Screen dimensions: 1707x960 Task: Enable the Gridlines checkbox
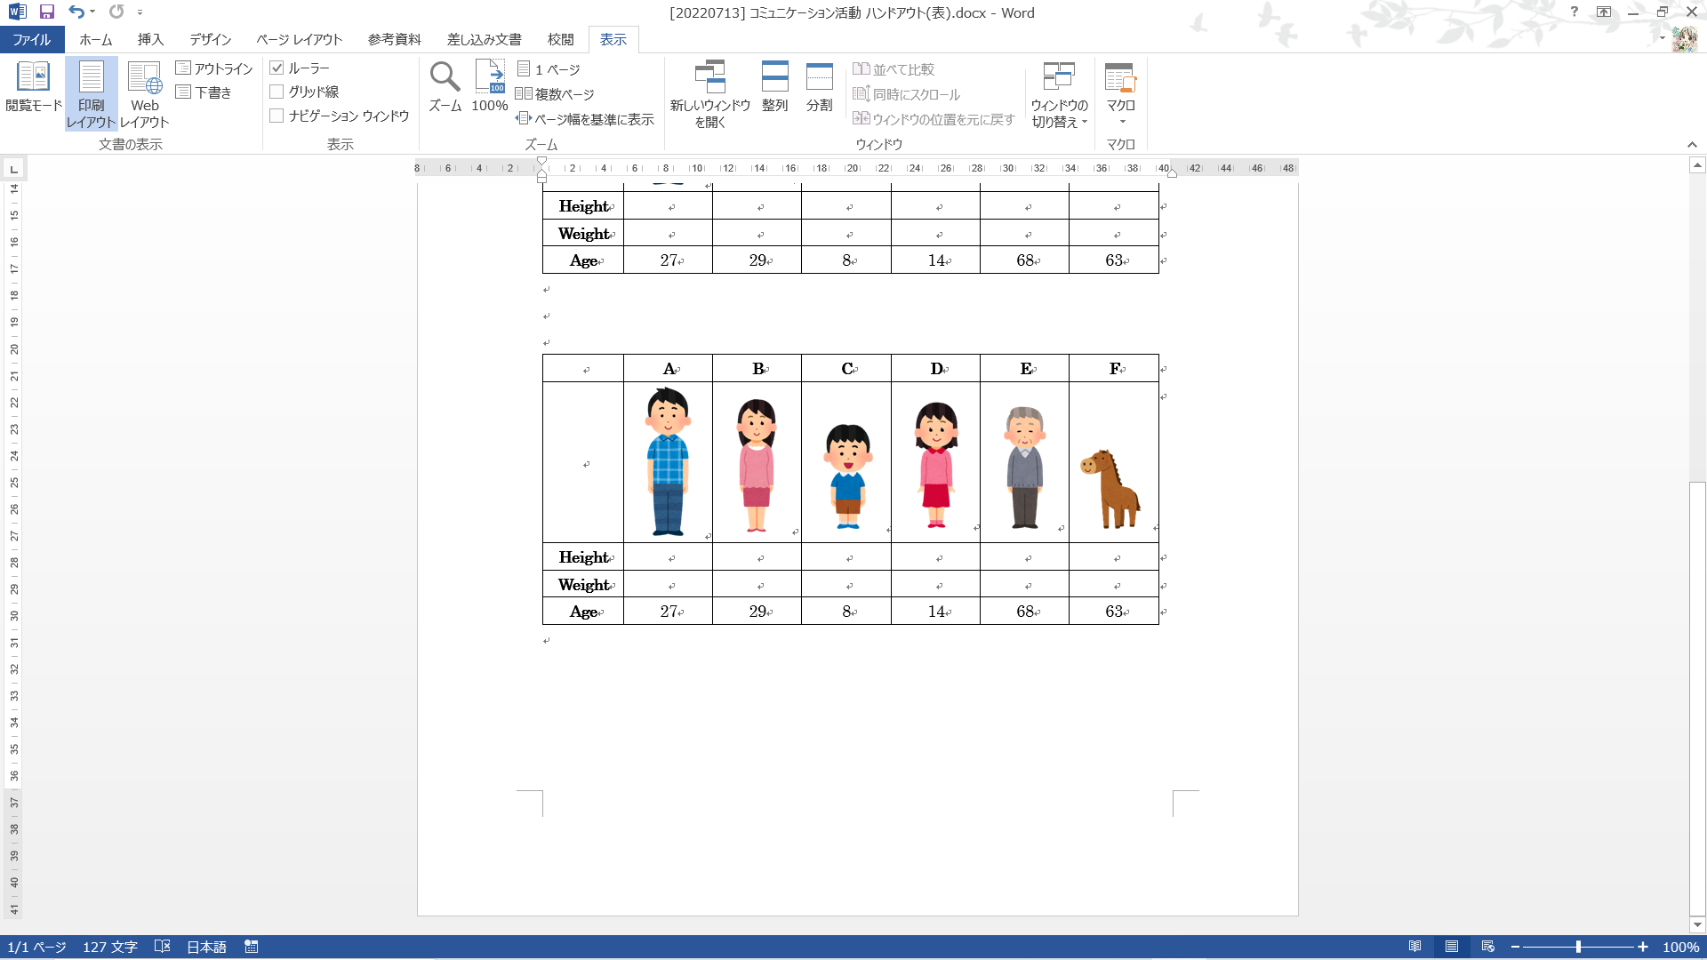(x=277, y=92)
